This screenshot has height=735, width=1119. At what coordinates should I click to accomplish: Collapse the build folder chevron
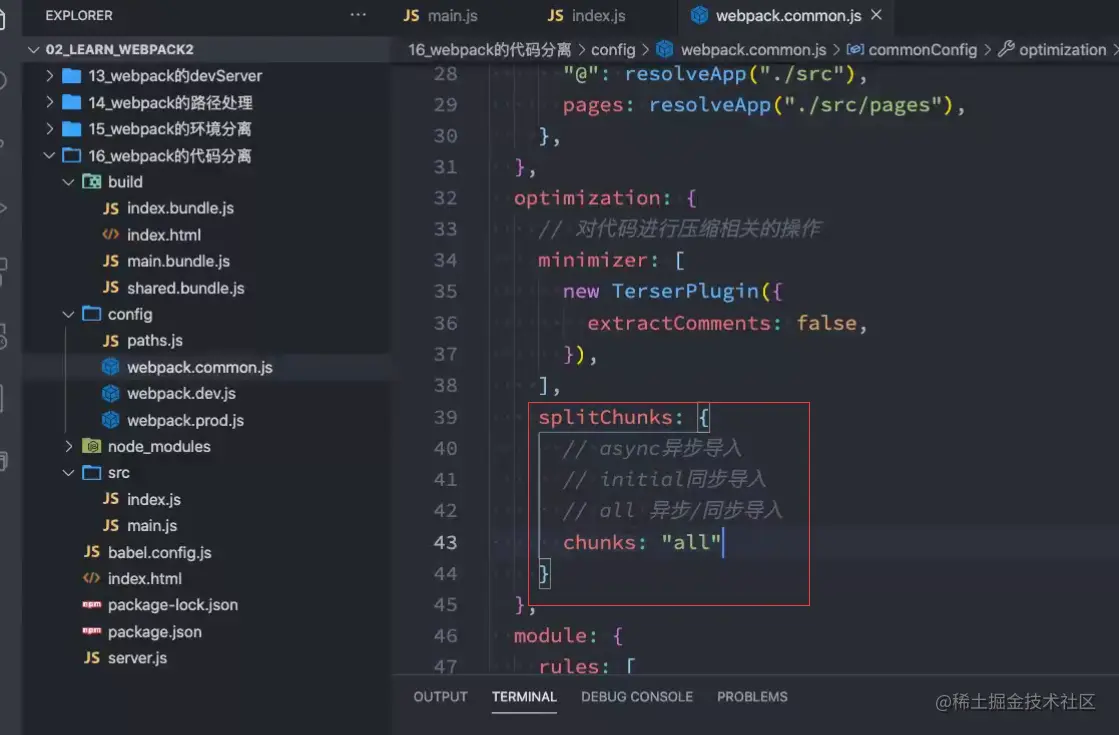[x=69, y=182]
